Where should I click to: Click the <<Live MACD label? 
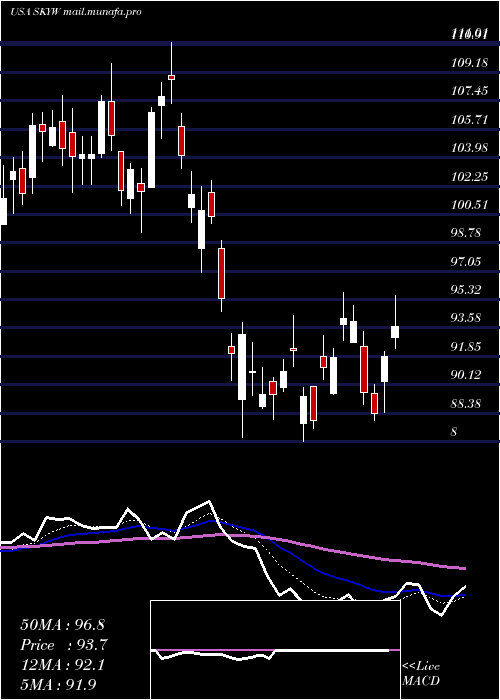[x=421, y=673]
